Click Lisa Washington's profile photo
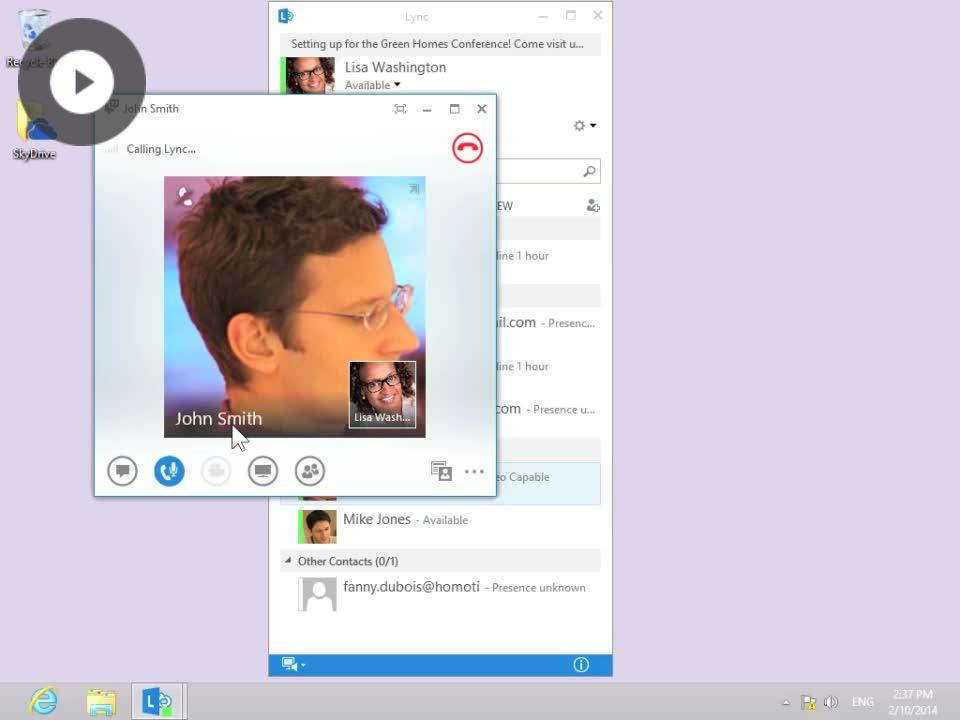 pyautogui.click(x=310, y=75)
